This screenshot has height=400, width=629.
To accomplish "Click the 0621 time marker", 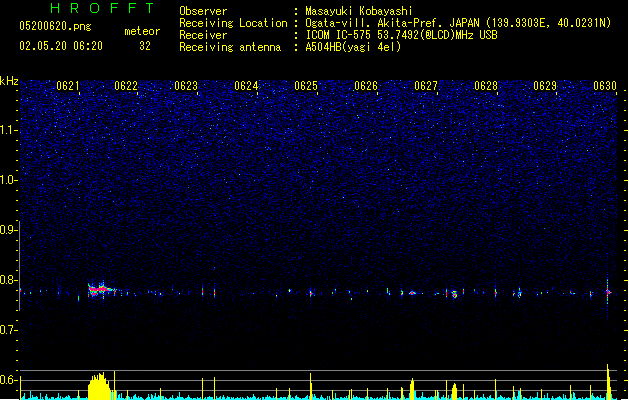I will coord(67,86).
